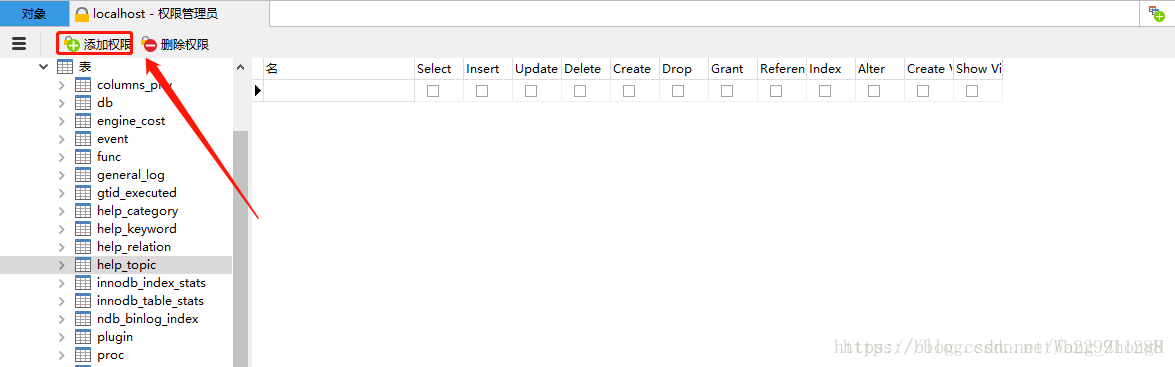Tick the Insert privilege checkbox
Image resolution: width=1175 pixels, height=367 pixels.
[482, 91]
